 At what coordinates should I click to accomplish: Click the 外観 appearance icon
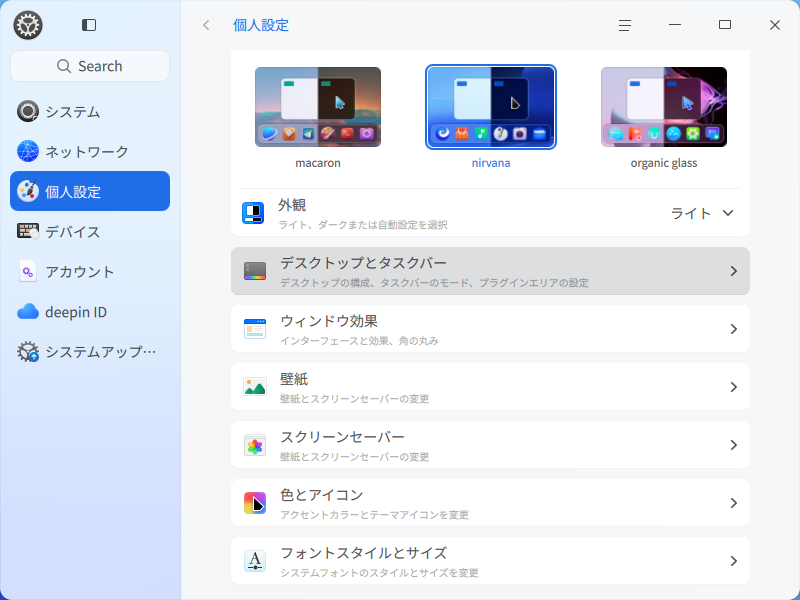click(x=253, y=213)
